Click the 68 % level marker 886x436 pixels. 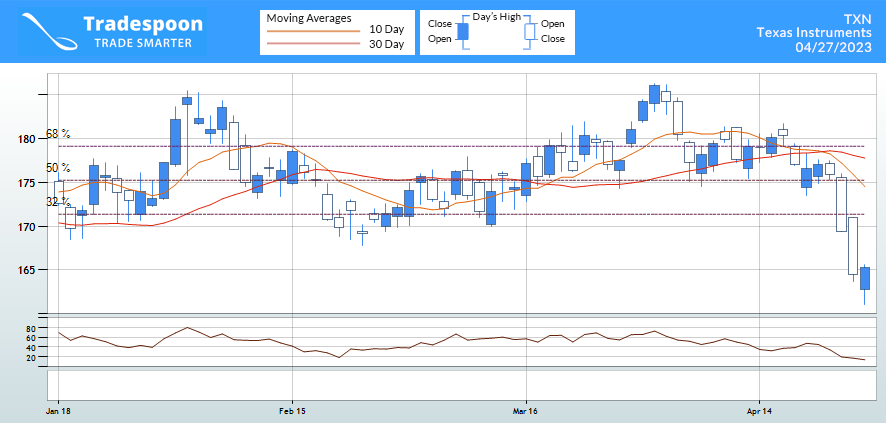tap(58, 134)
